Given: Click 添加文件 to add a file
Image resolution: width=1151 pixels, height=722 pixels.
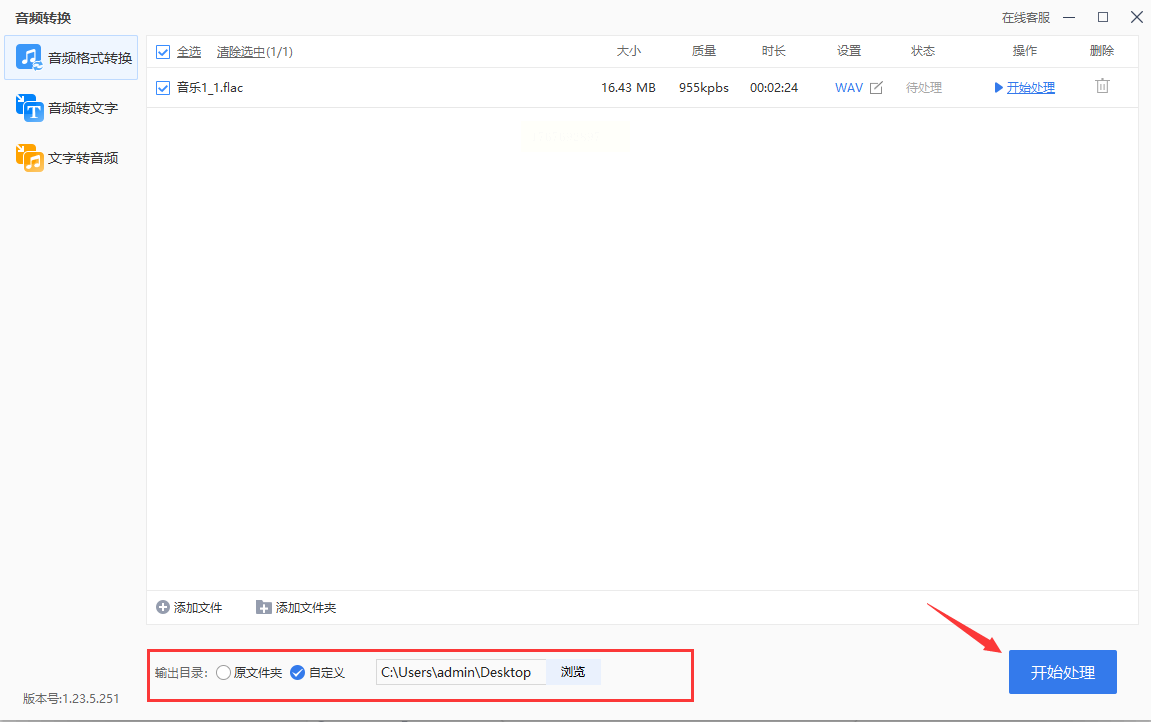Looking at the screenshot, I should (x=189, y=608).
